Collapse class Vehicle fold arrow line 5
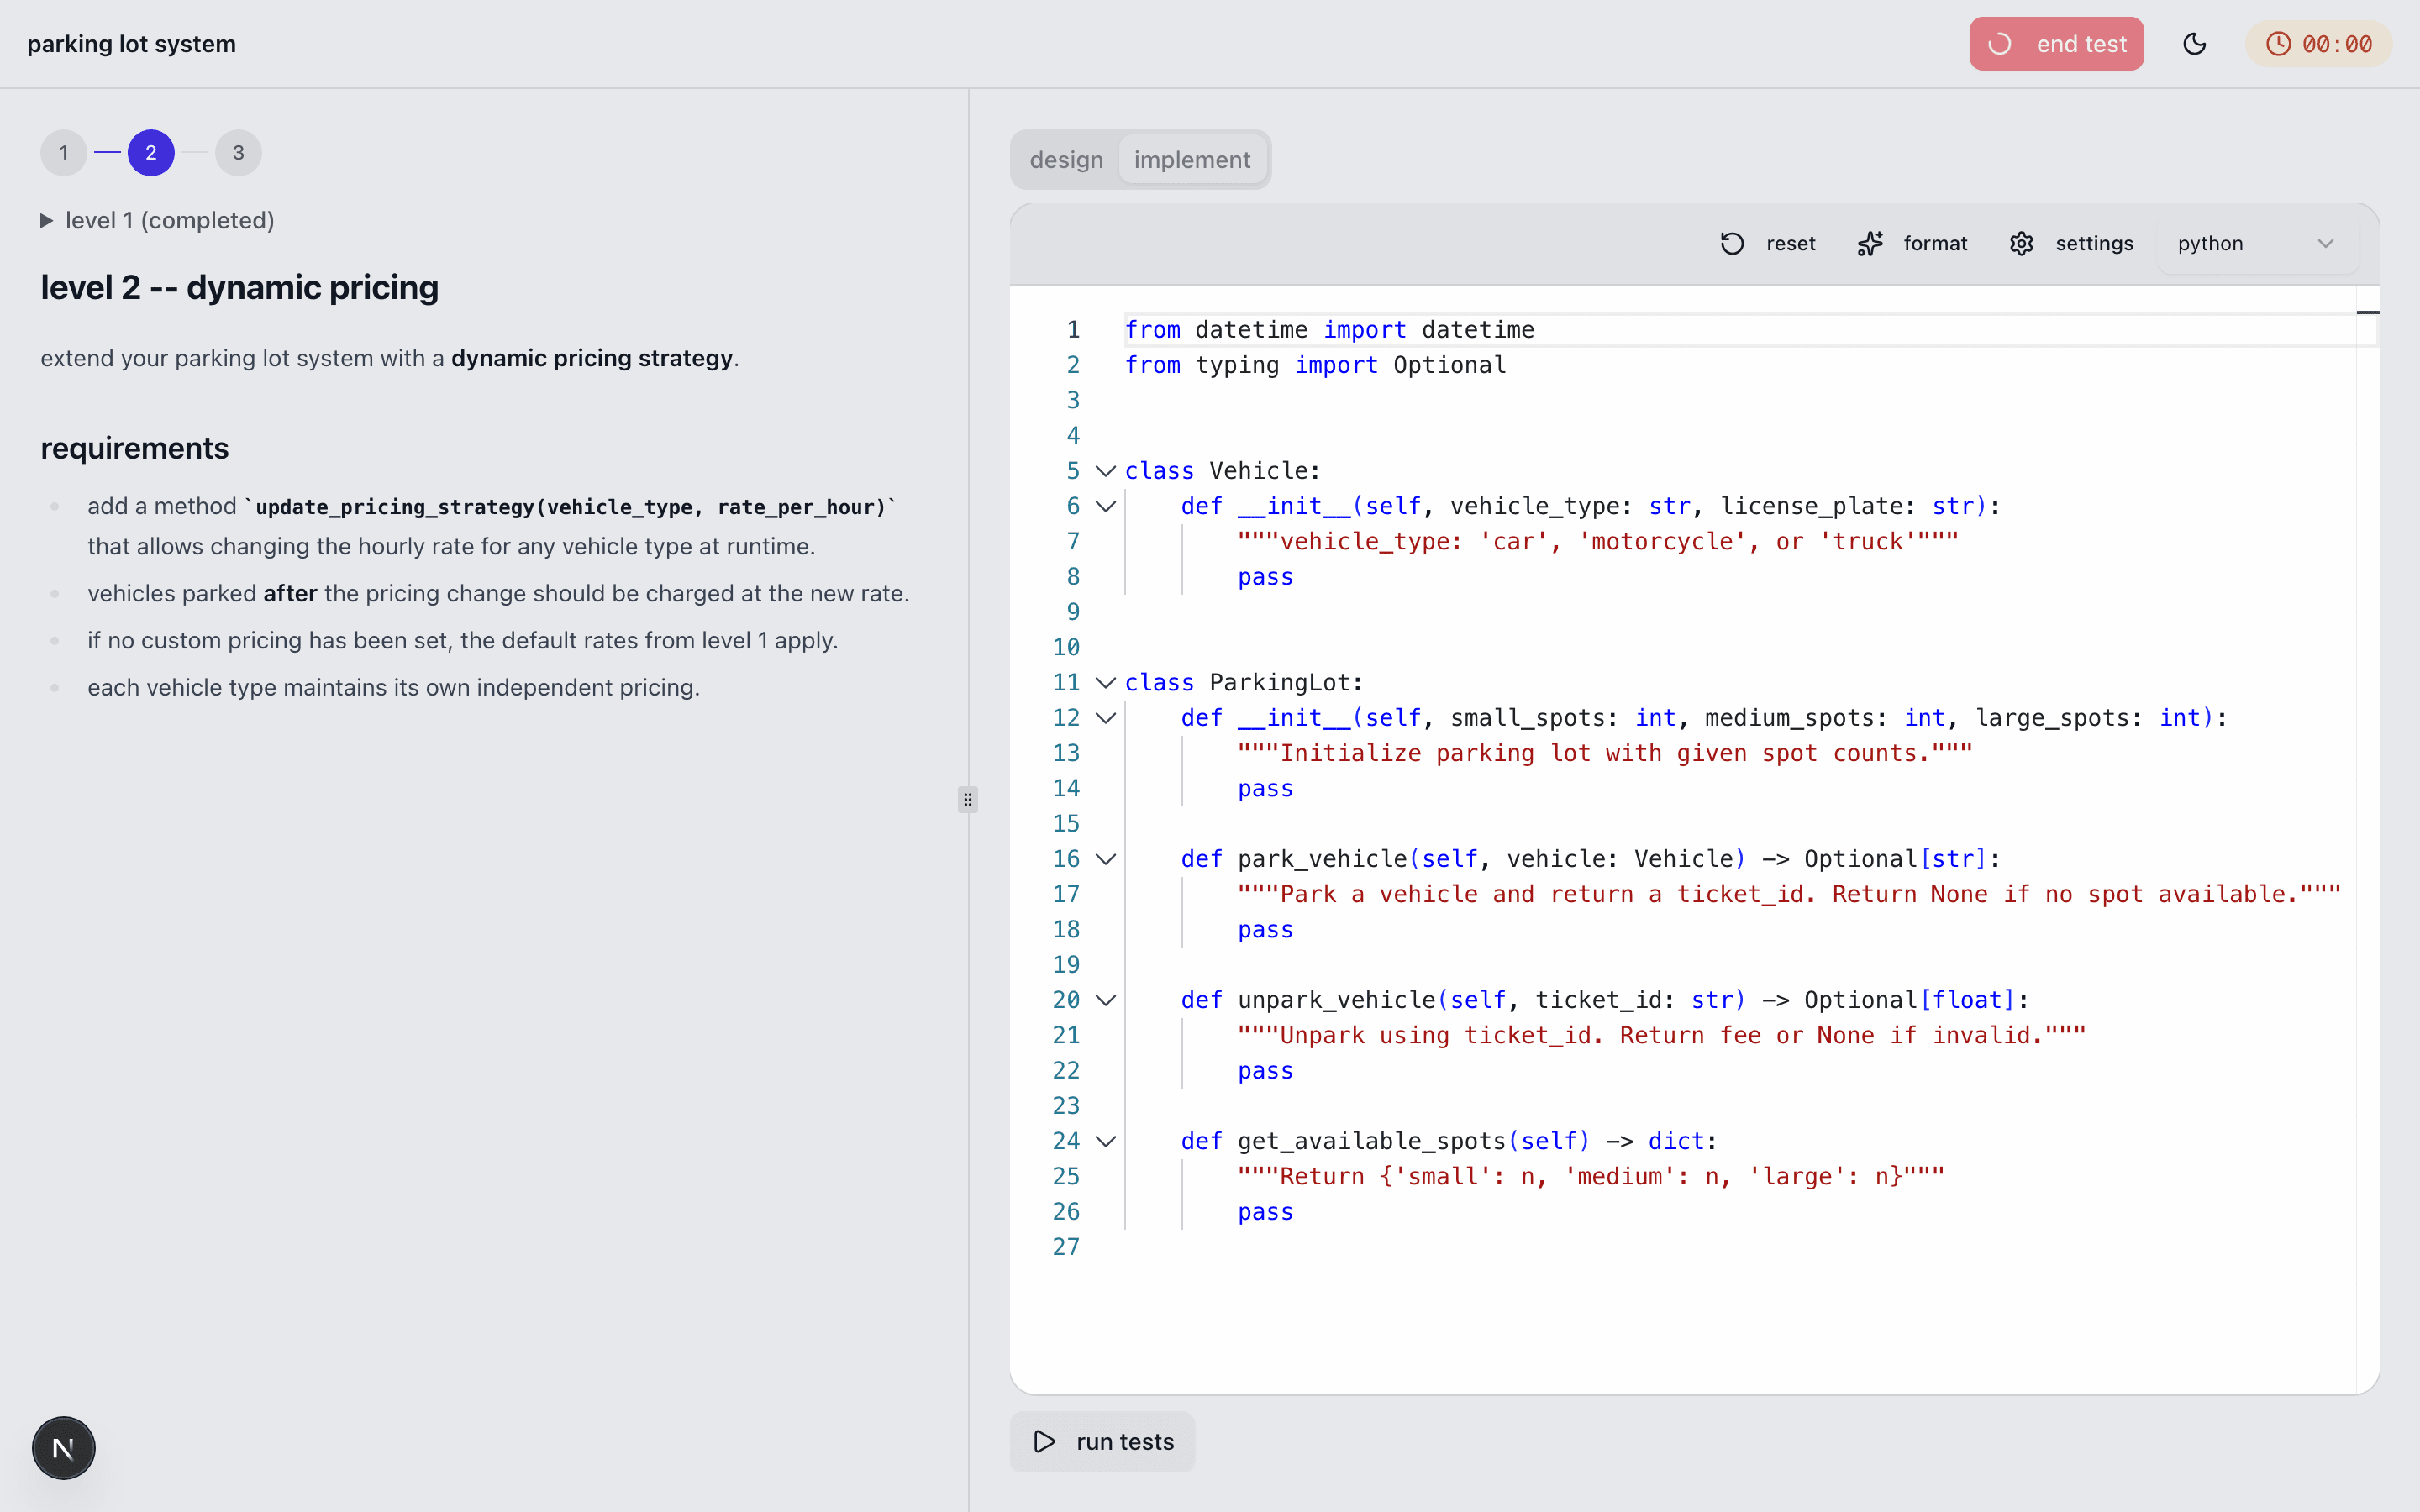2420x1512 pixels. 1105,471
